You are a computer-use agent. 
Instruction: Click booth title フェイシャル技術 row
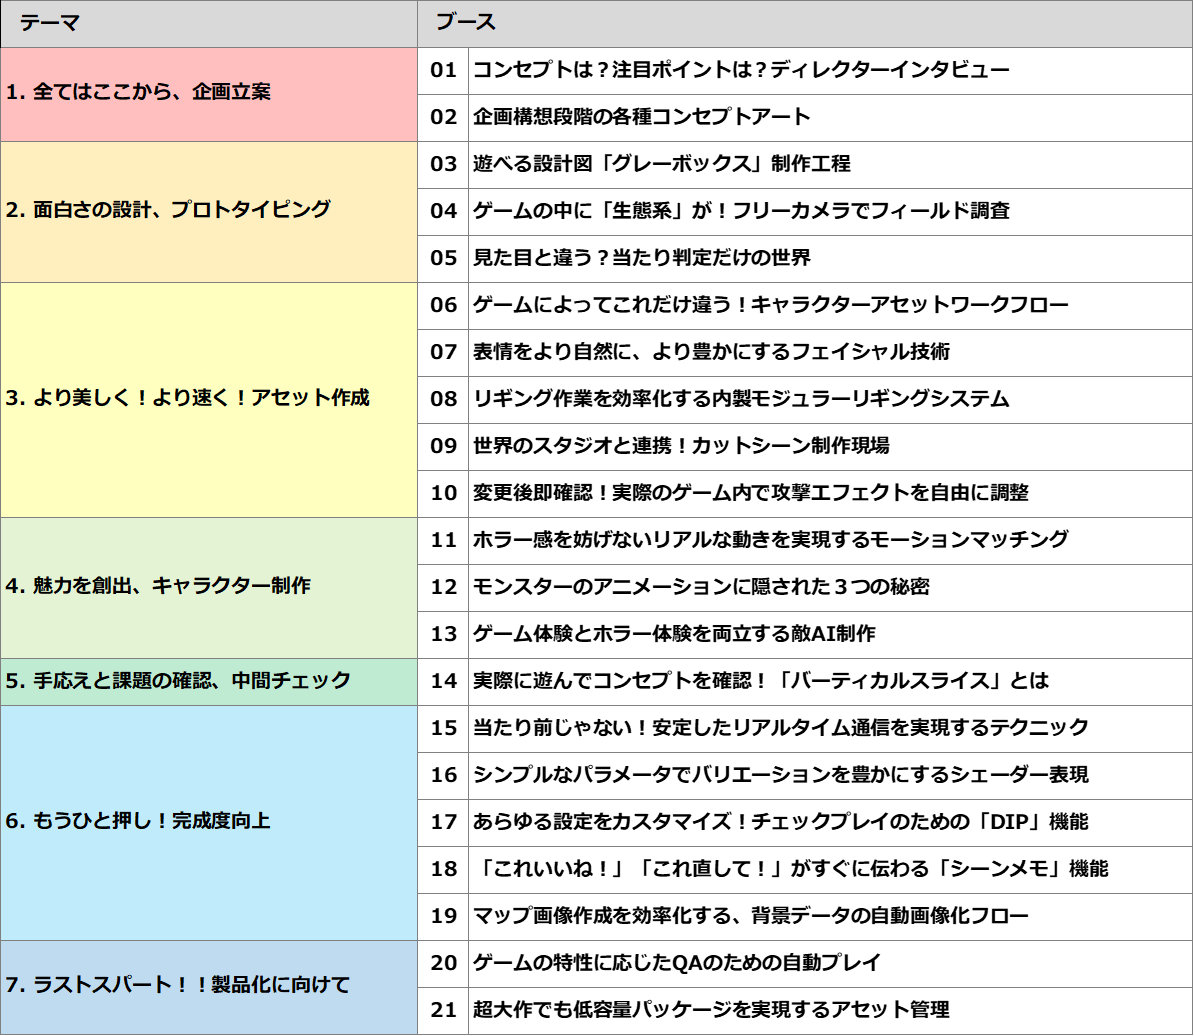(x=830, y=353)
